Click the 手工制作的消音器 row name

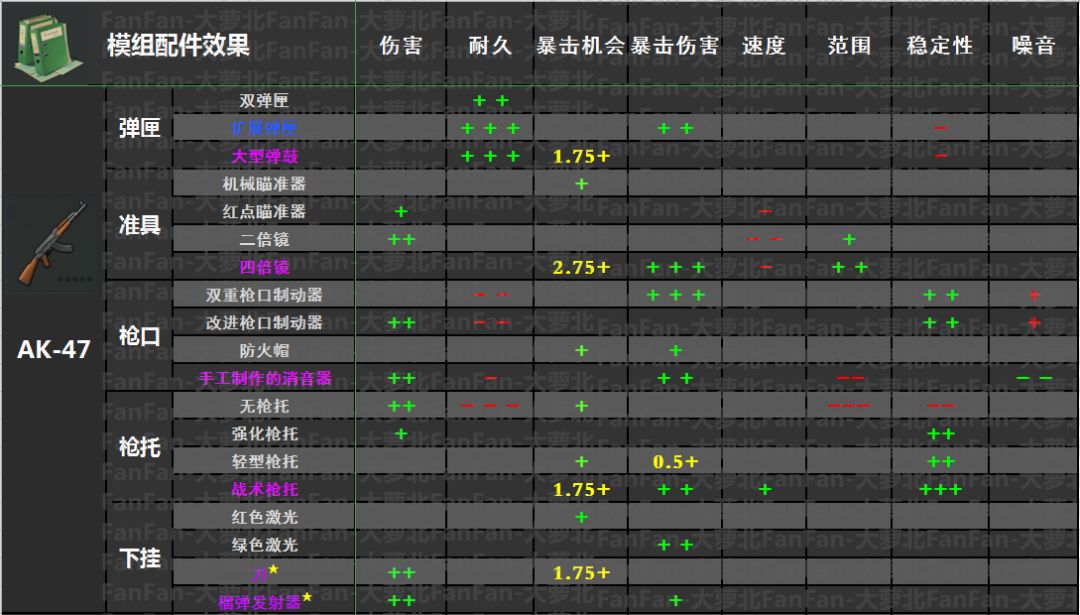tap(264, 378)
